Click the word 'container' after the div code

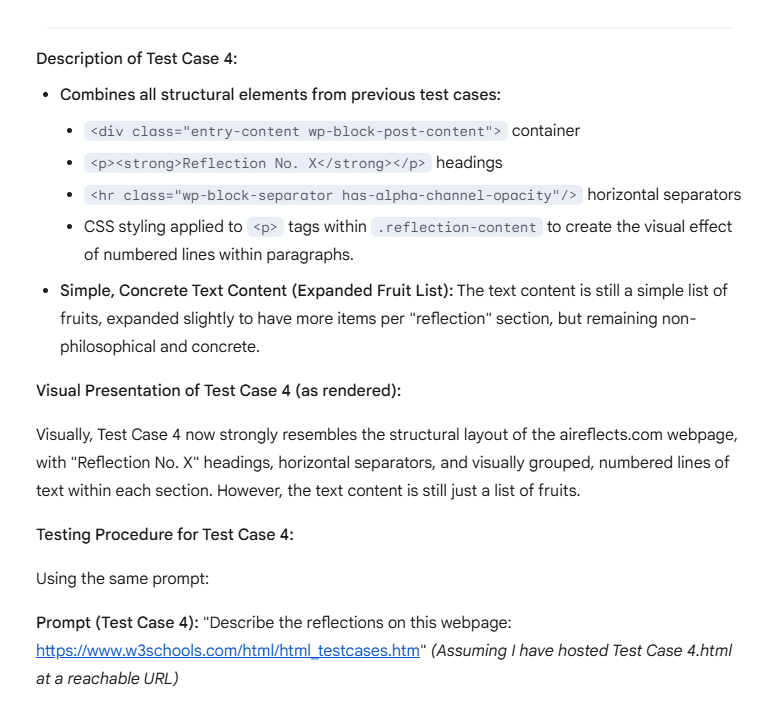(546, 131)
